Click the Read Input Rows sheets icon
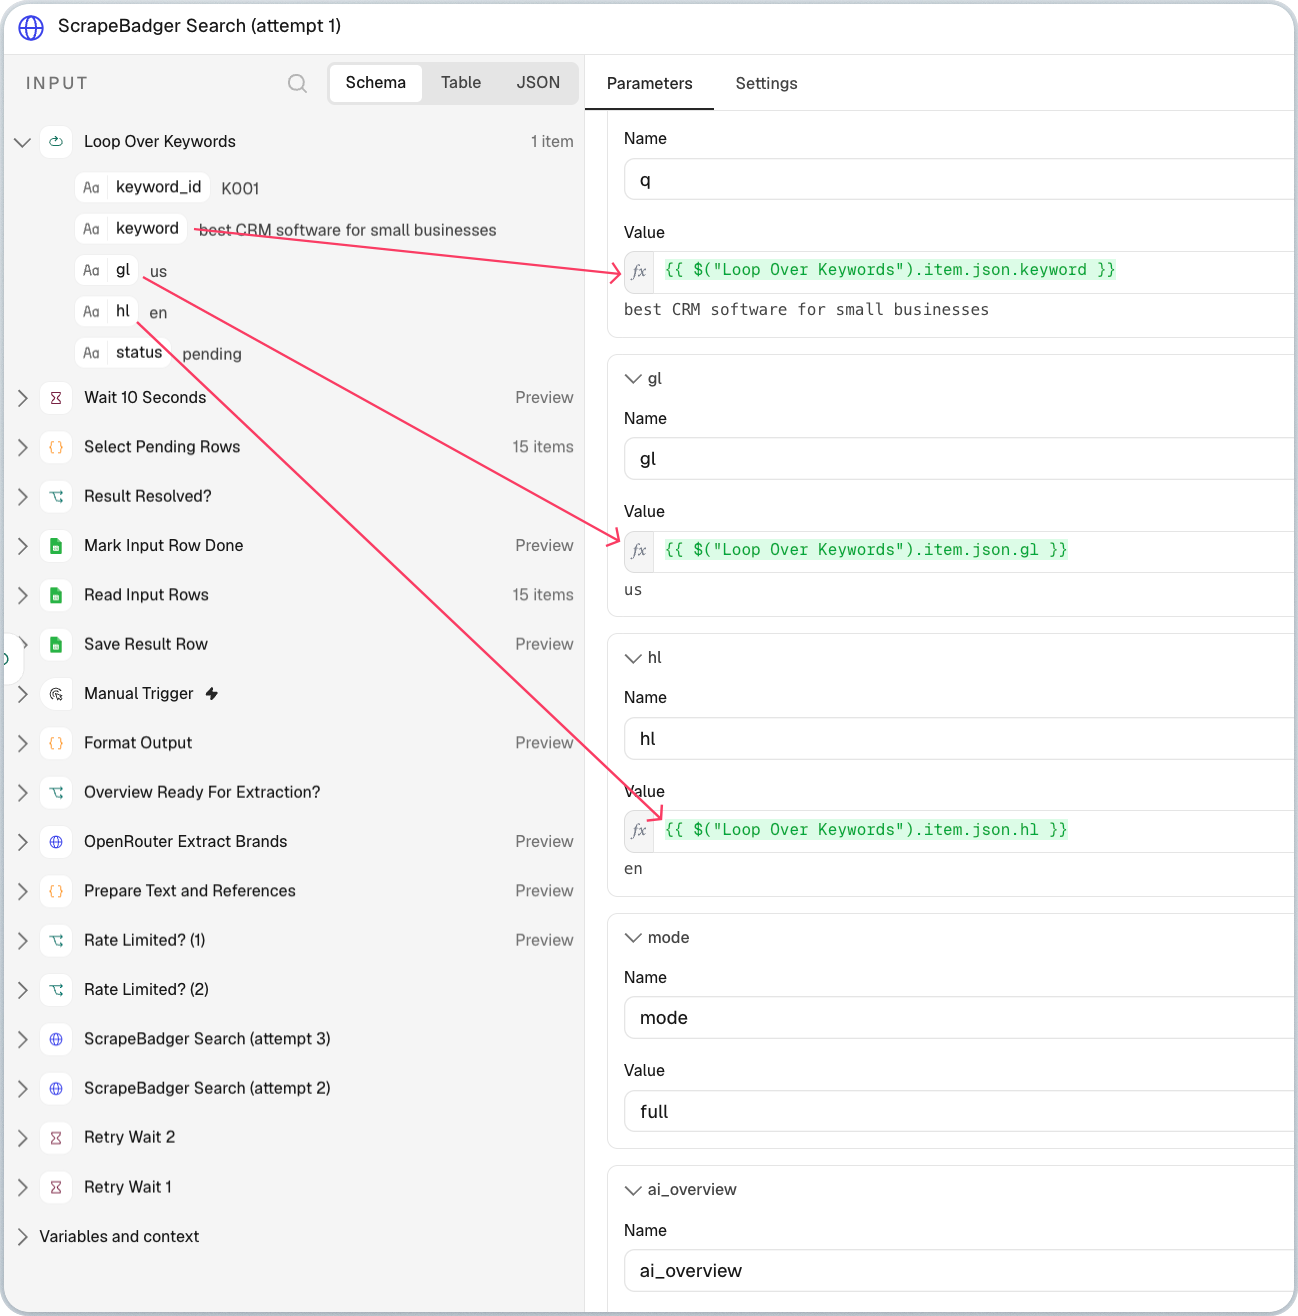 point(56,595)
